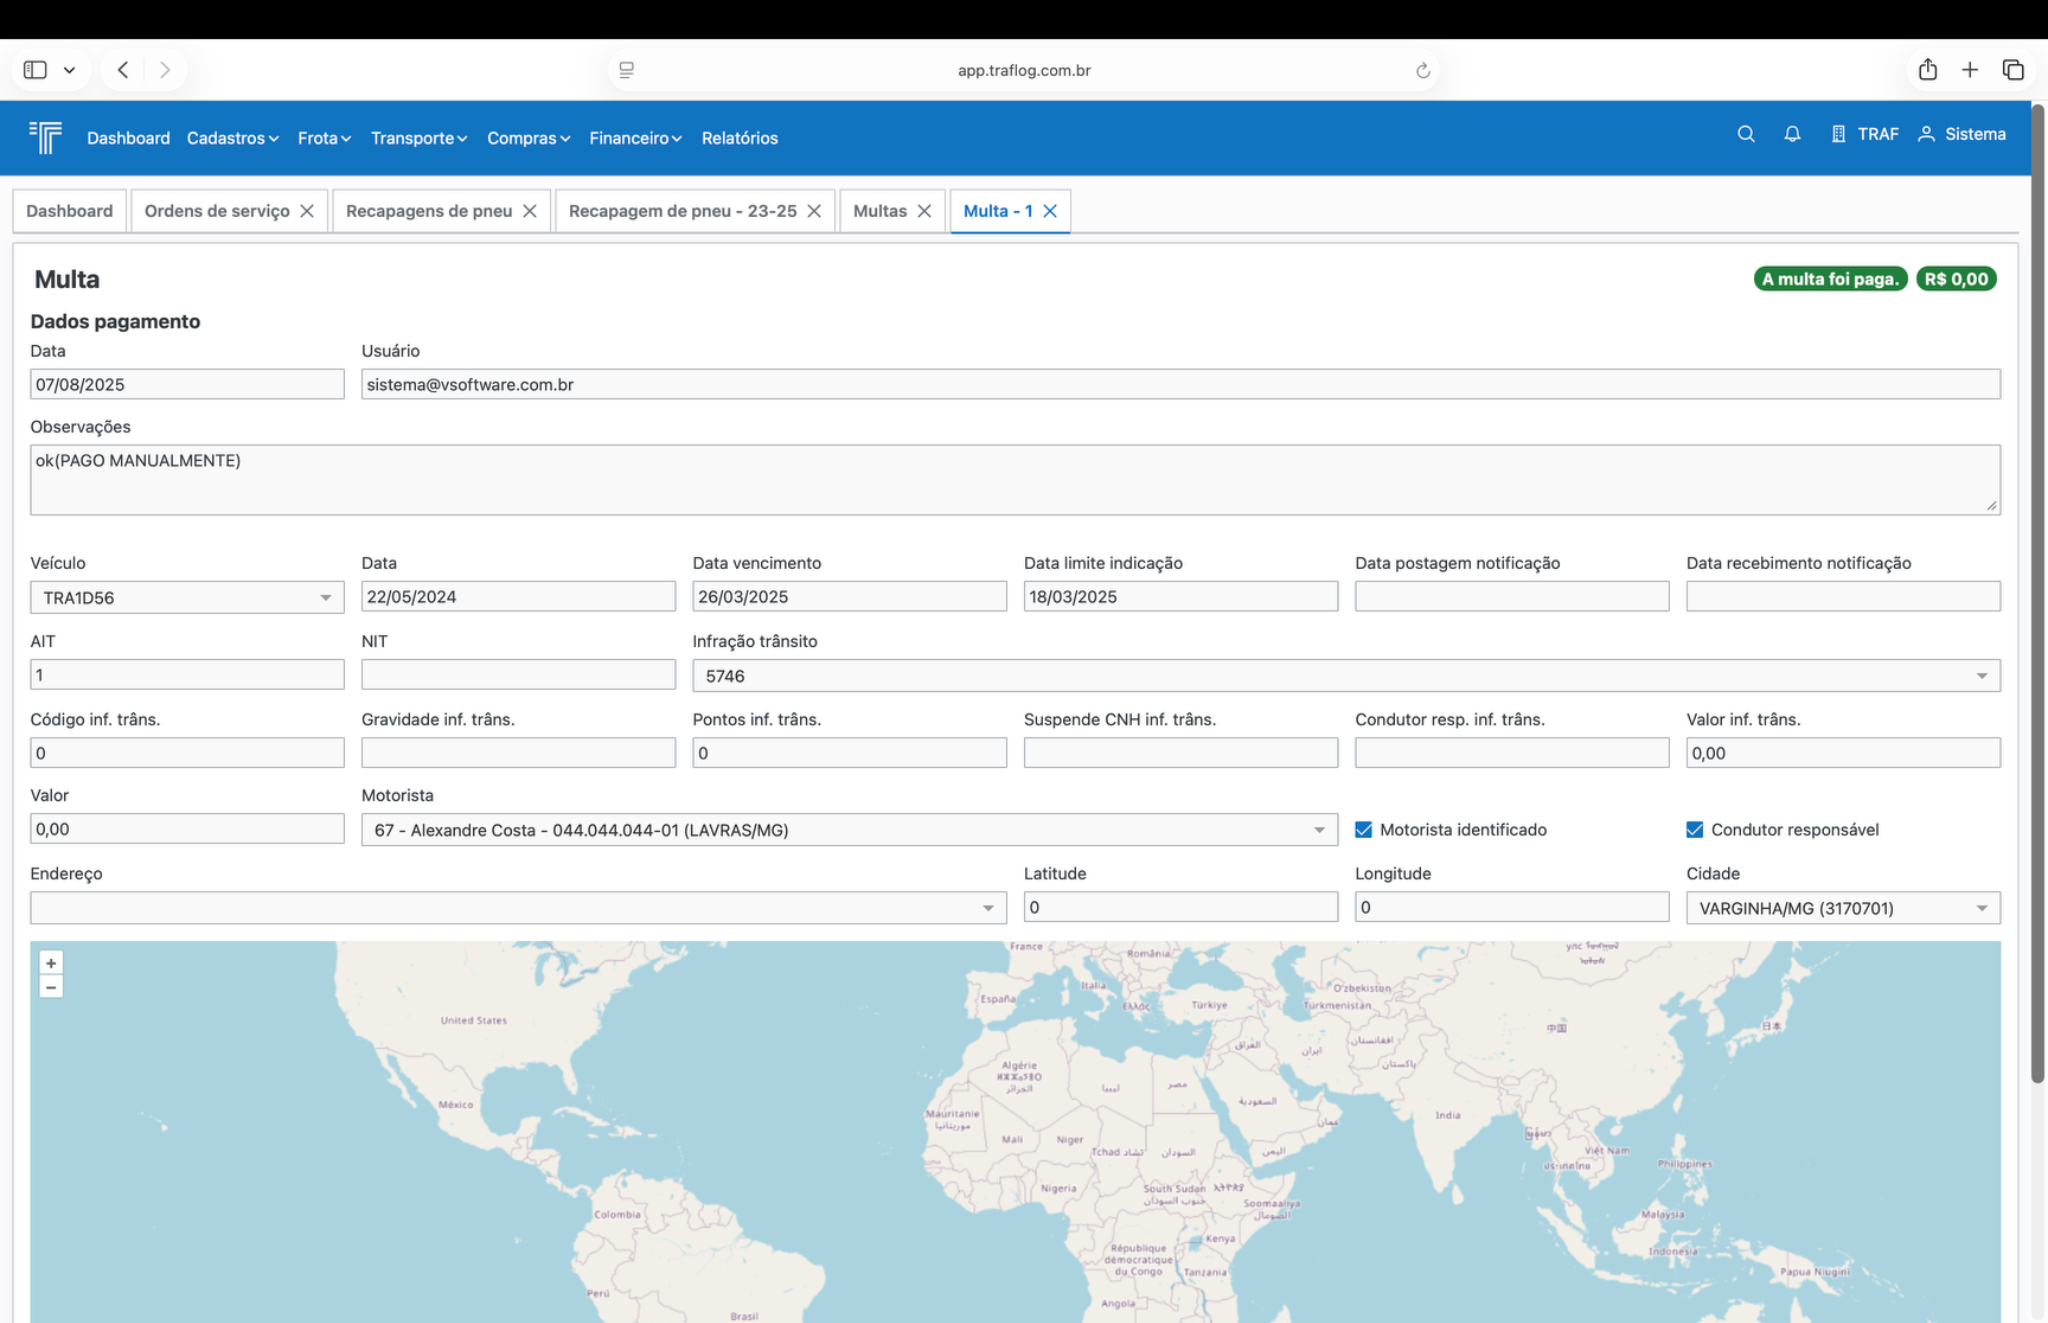
Task: Click the Data vencimento input field
Action: click(x=848, y=597)
